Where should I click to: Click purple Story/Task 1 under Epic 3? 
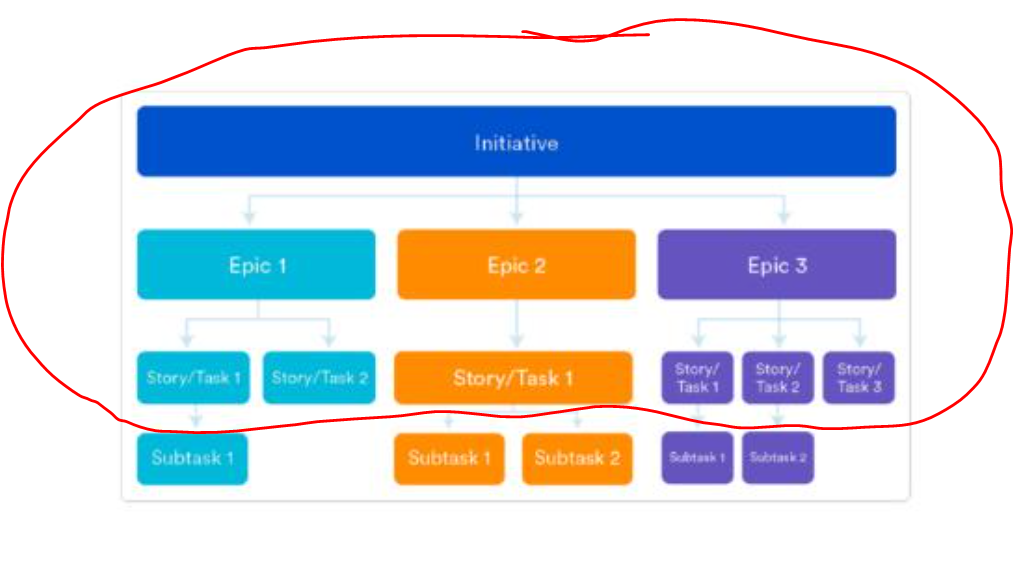pyautogui.click(x=697, y=378)
